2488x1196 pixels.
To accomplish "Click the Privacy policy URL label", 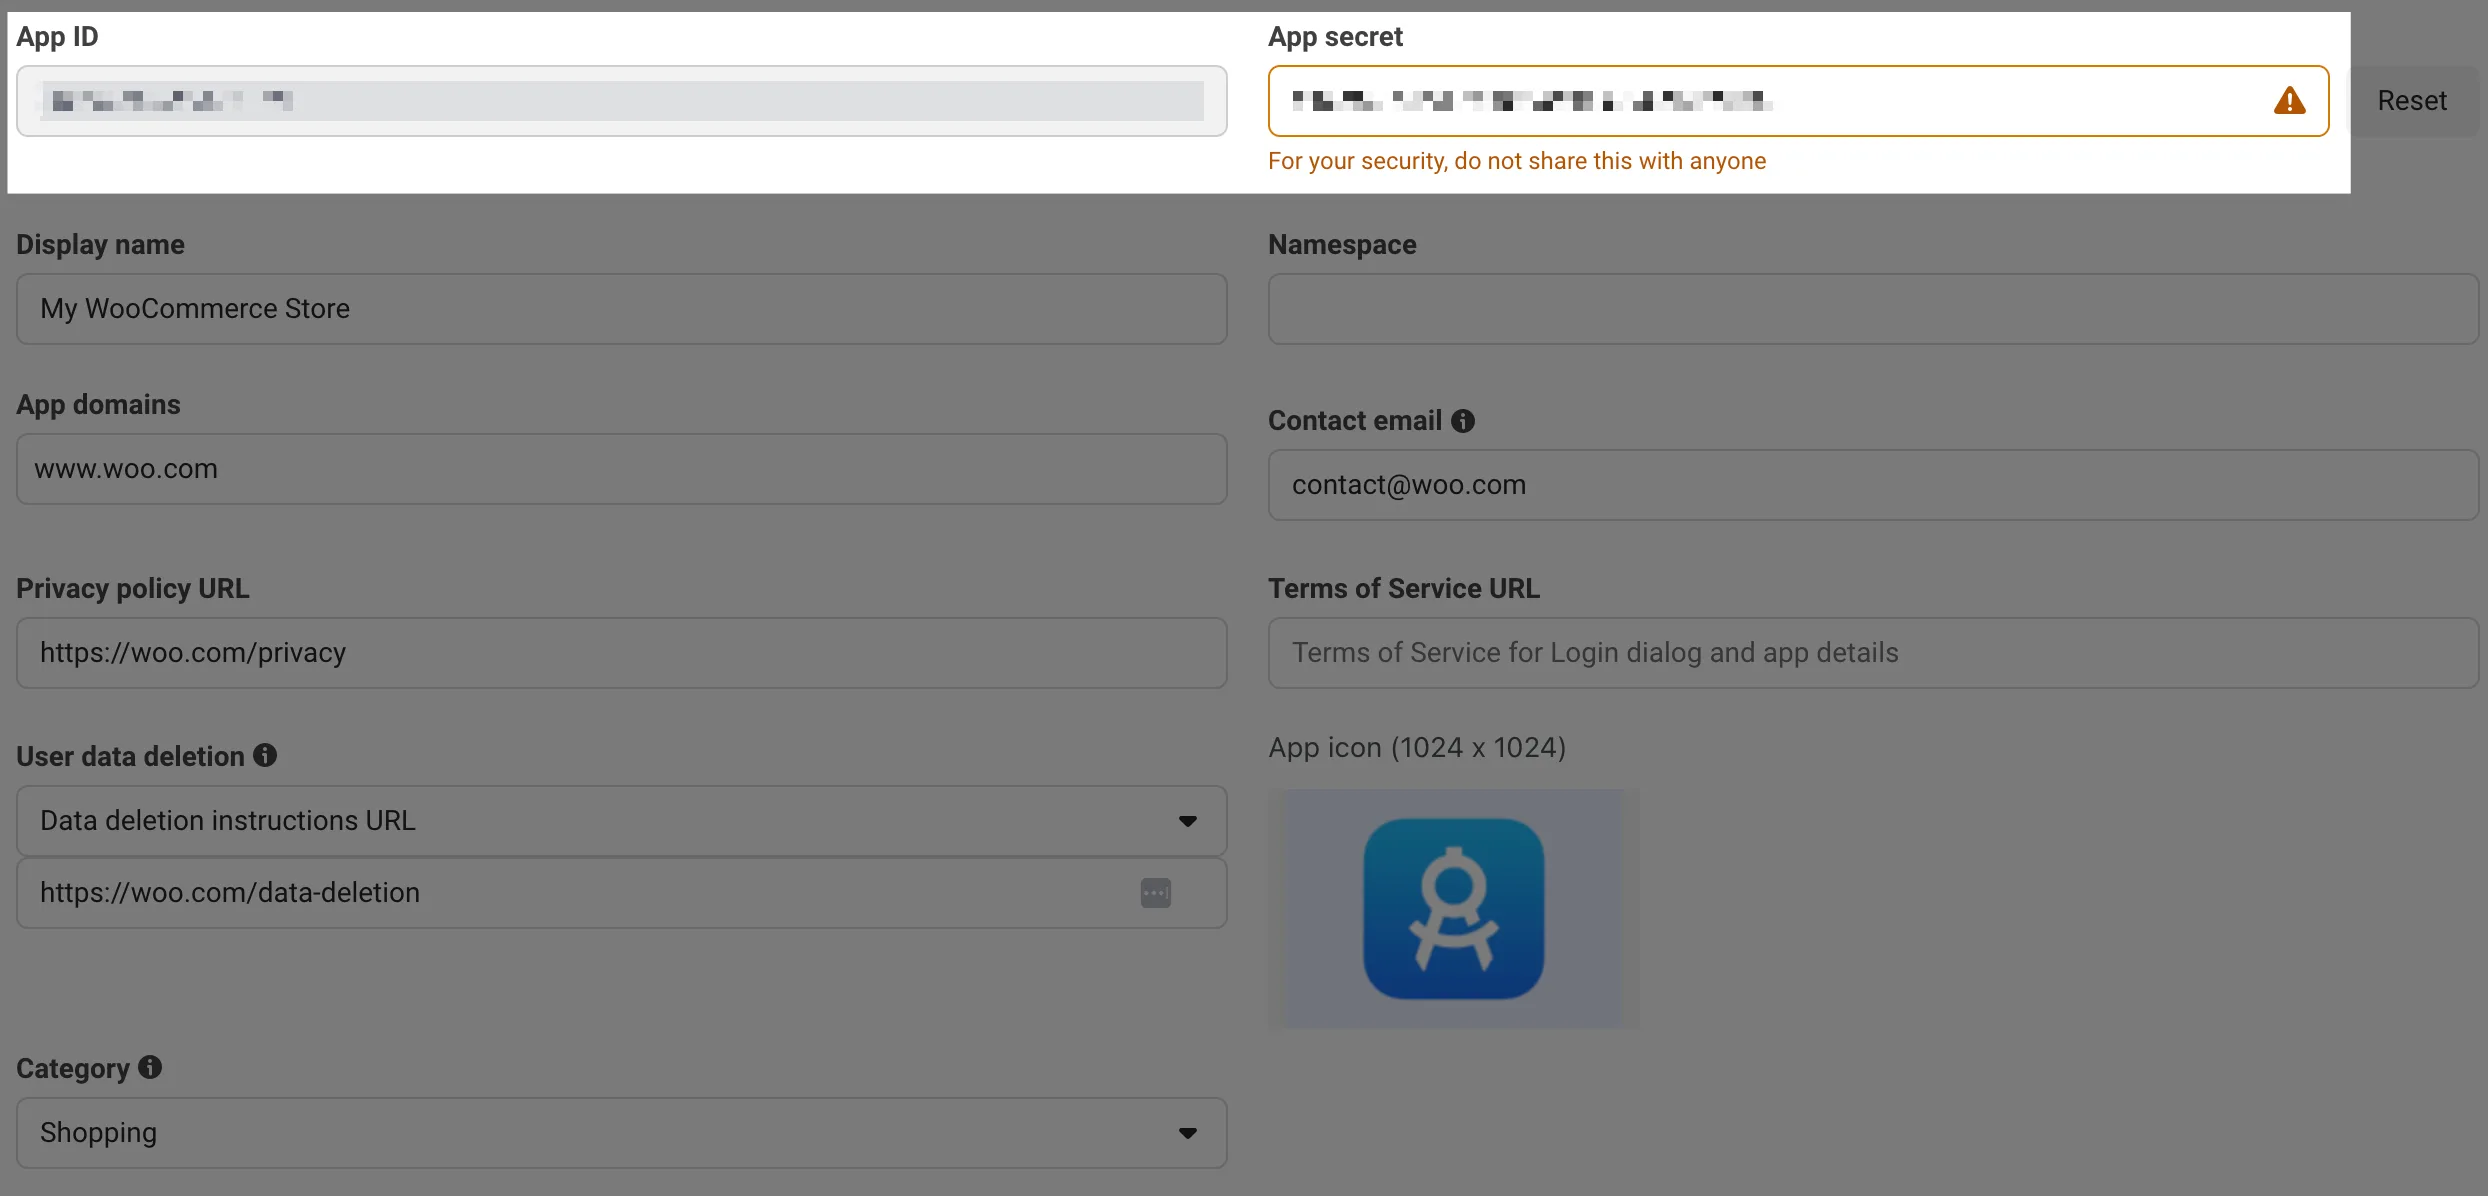I will coord(133,589).
